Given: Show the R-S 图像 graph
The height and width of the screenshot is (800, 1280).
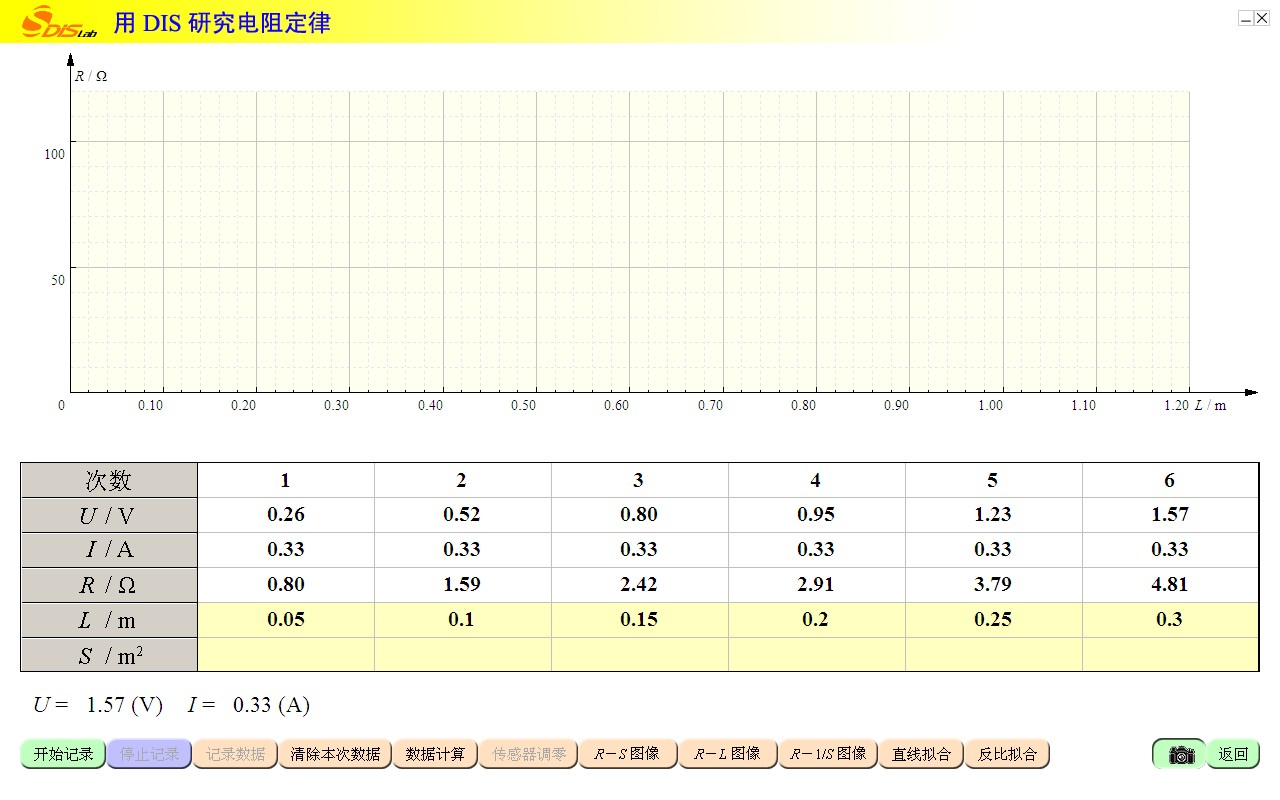Looking at the screenshot, I should click(x=627, y=754).
